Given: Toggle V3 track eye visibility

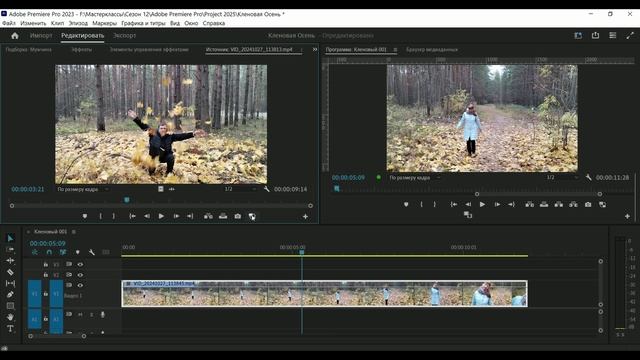Looking at the screenshot, I should point(80,264).
